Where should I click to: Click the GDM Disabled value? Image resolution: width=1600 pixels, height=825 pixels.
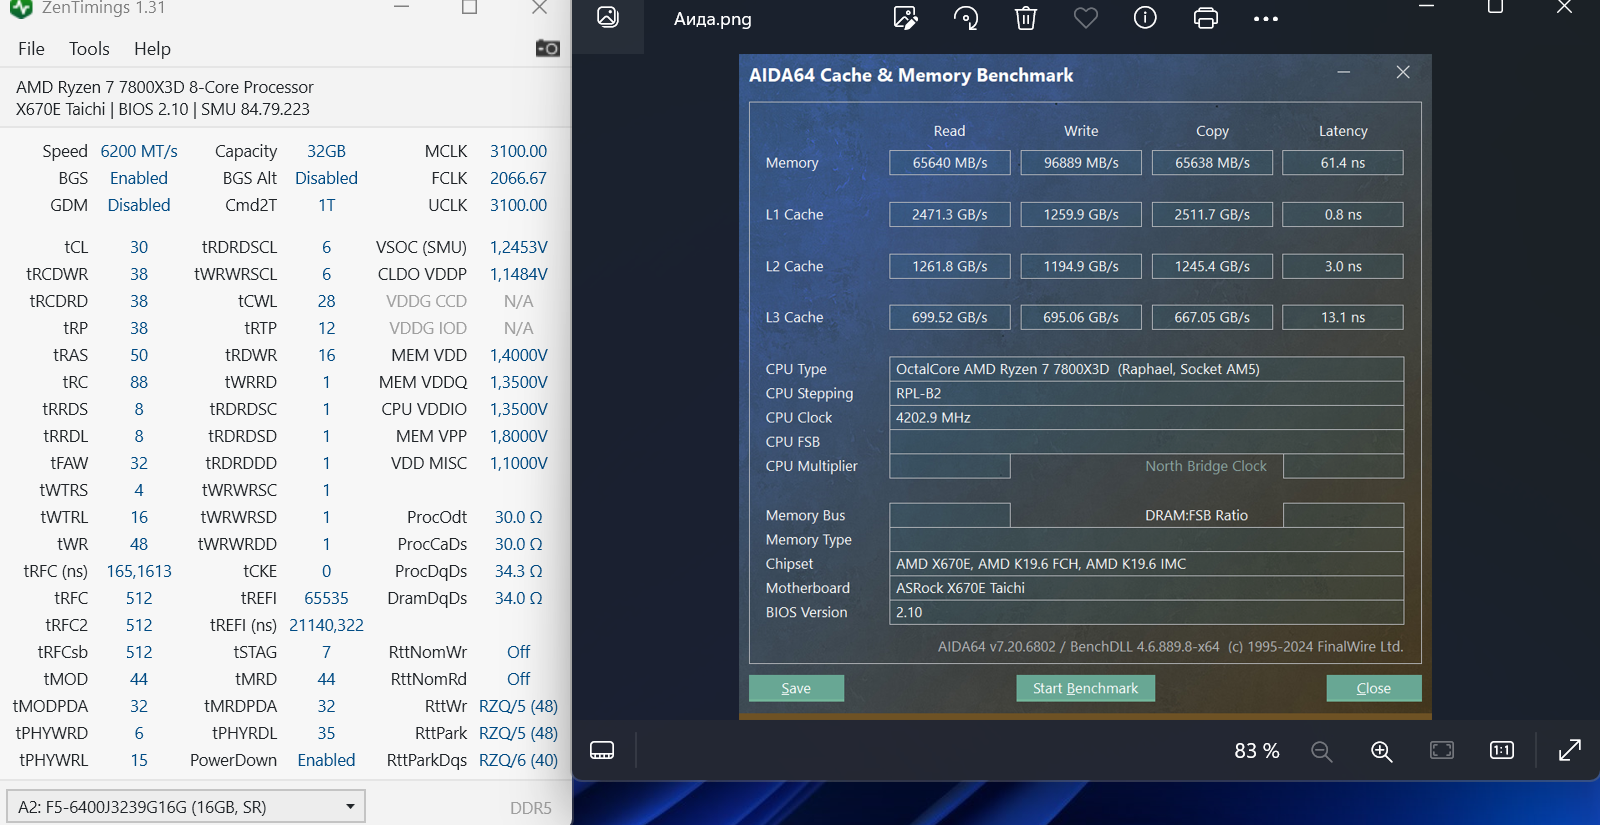coord(139,205)
